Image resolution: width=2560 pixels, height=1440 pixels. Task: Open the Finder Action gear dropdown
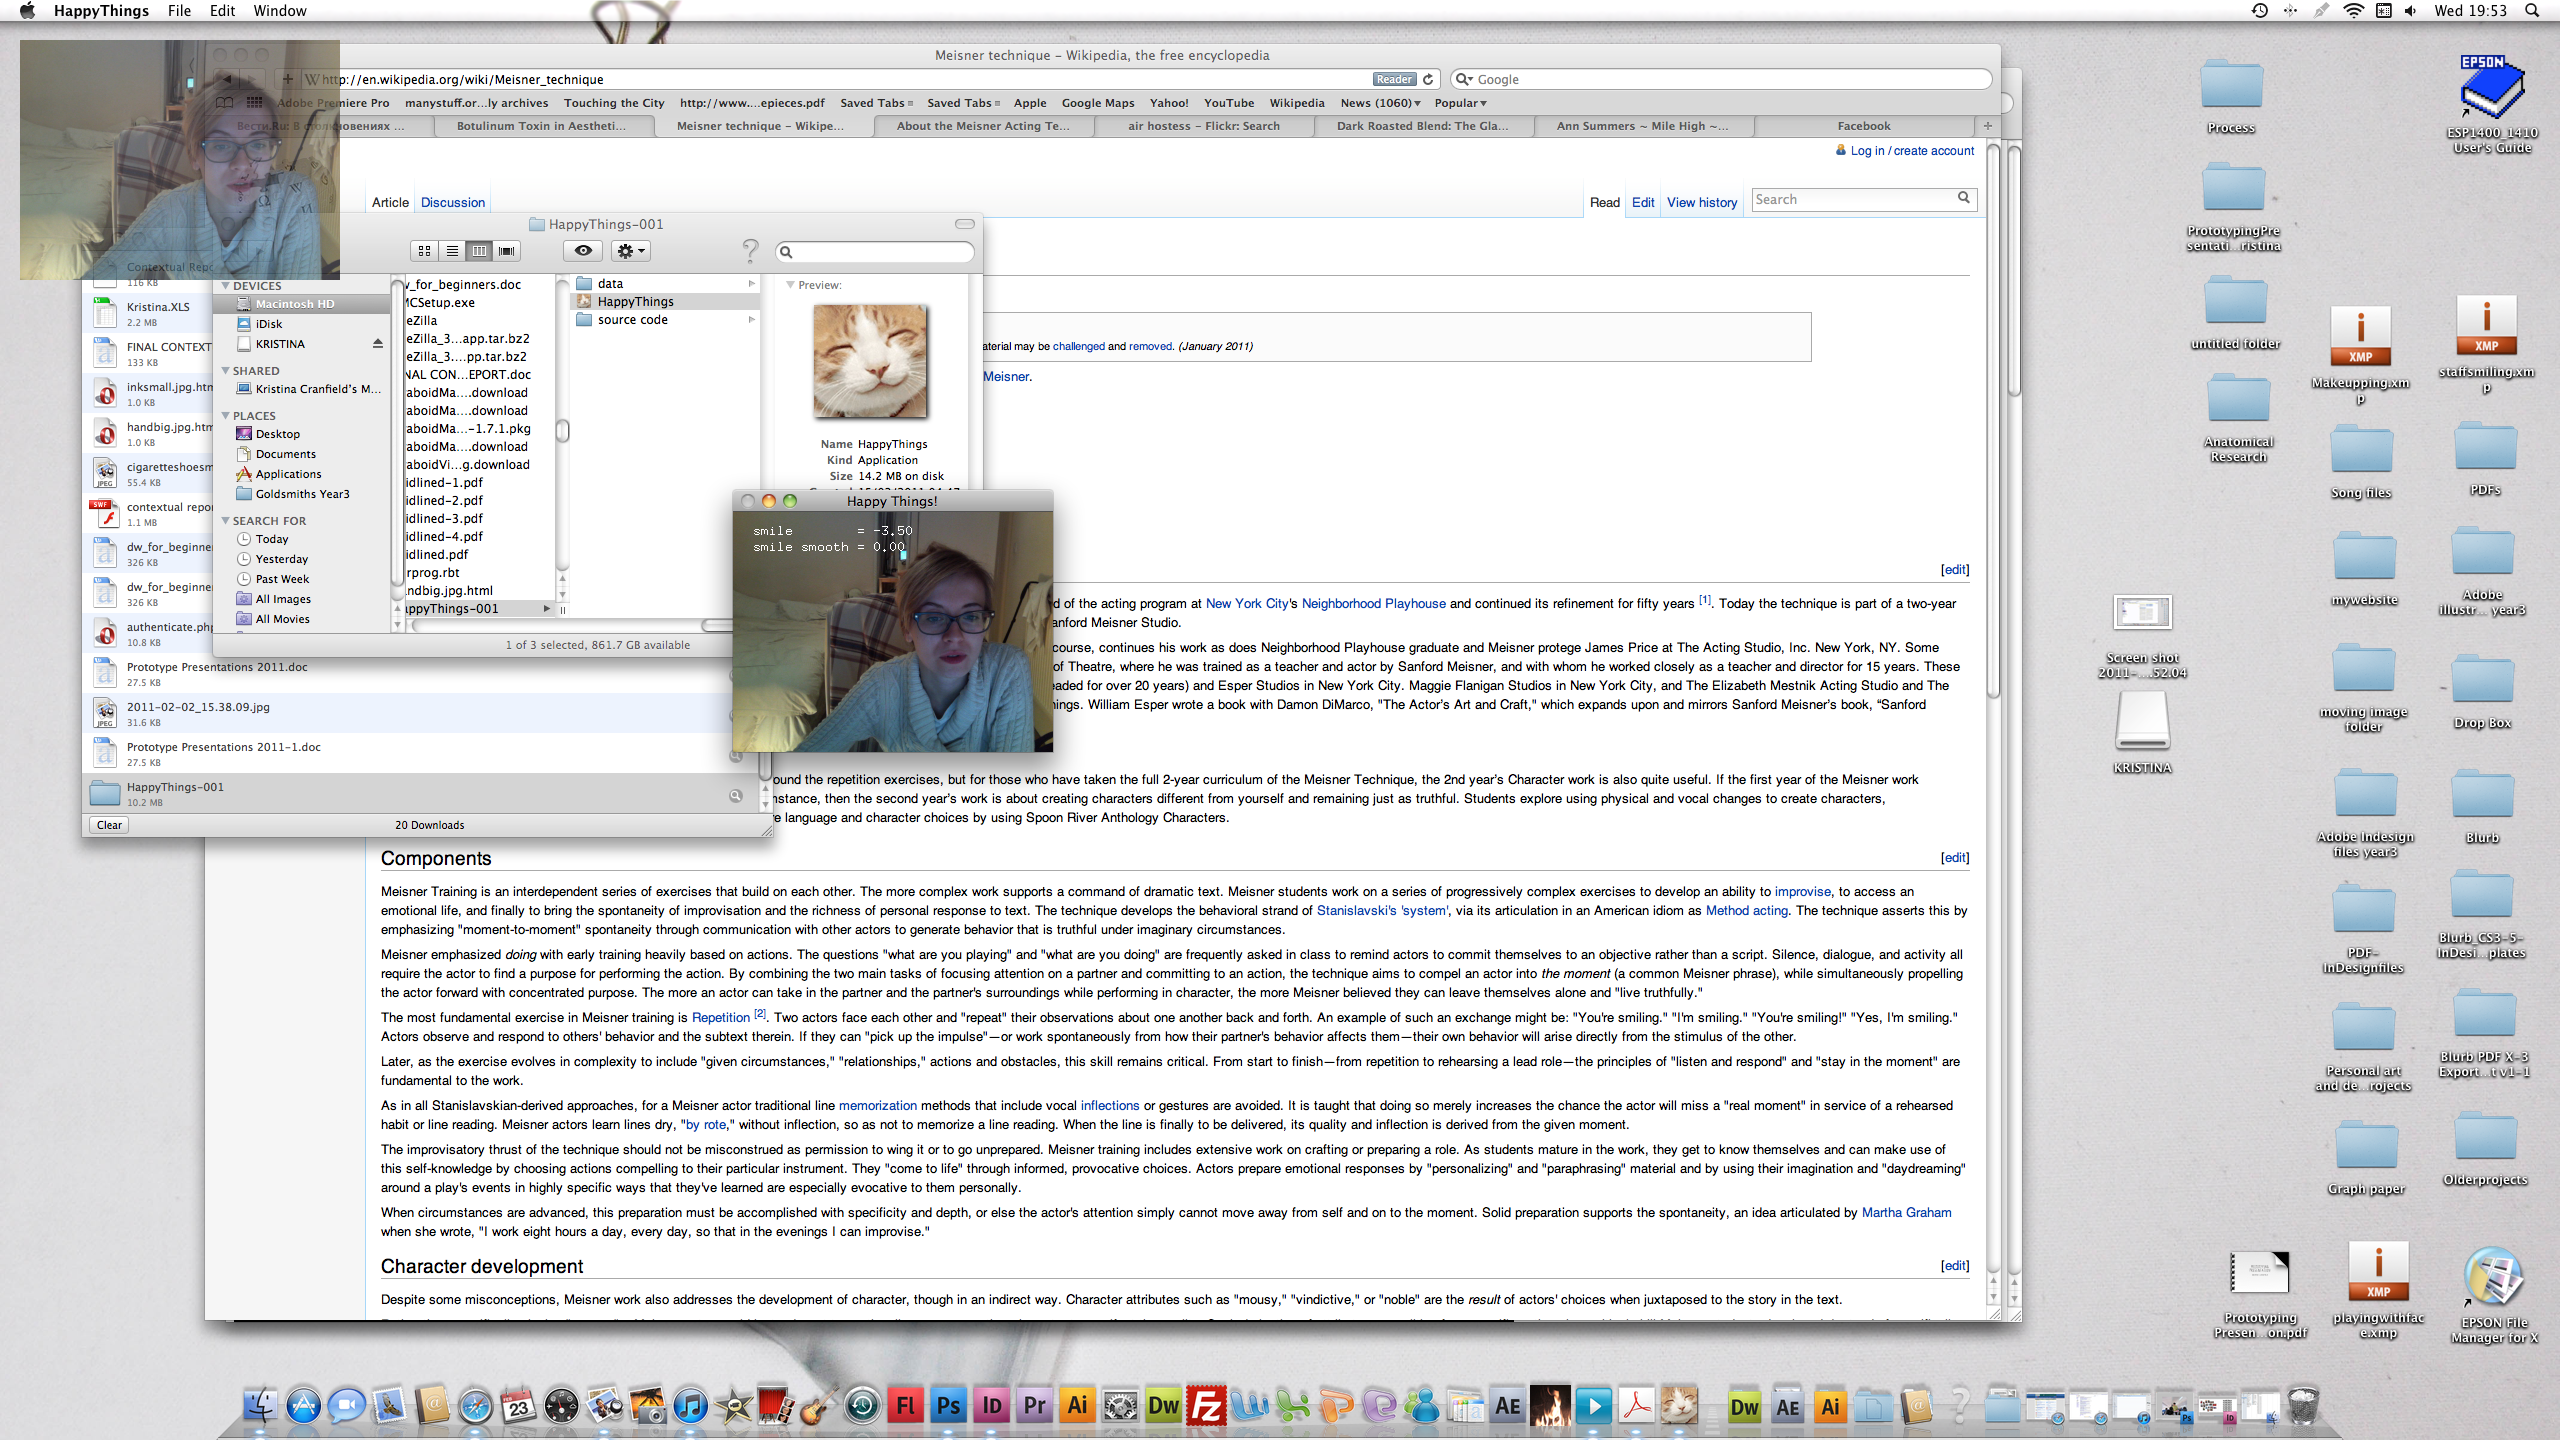tap(632, 251)
